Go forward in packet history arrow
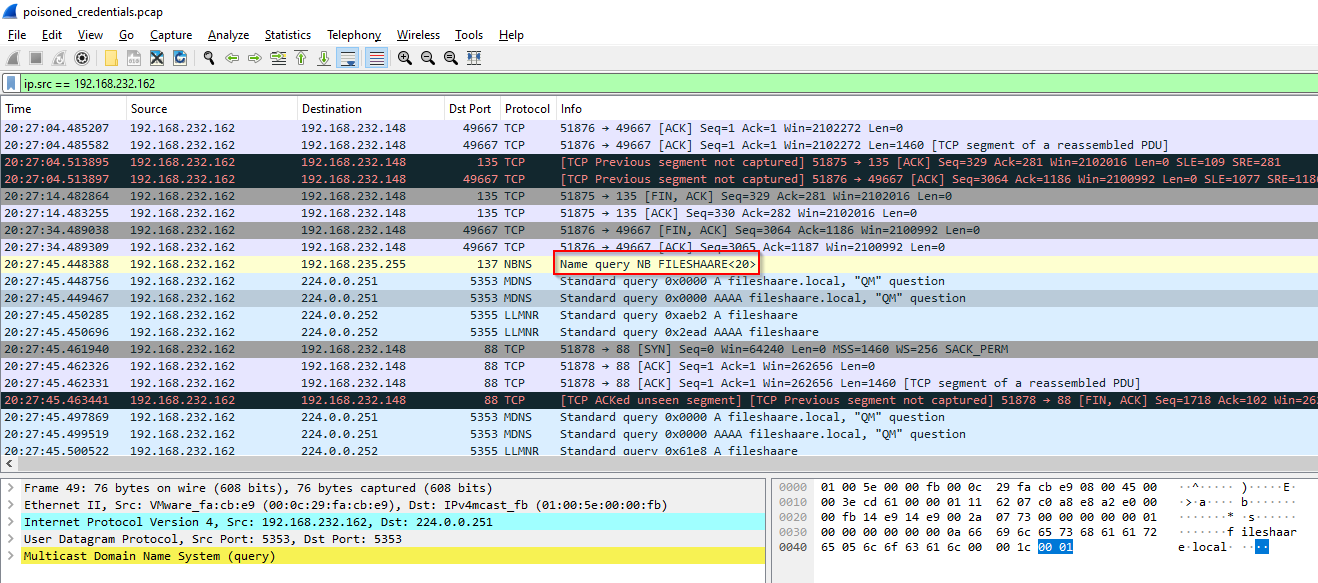This screenshot has height=583, width=1318. click(x=255, y=58)
